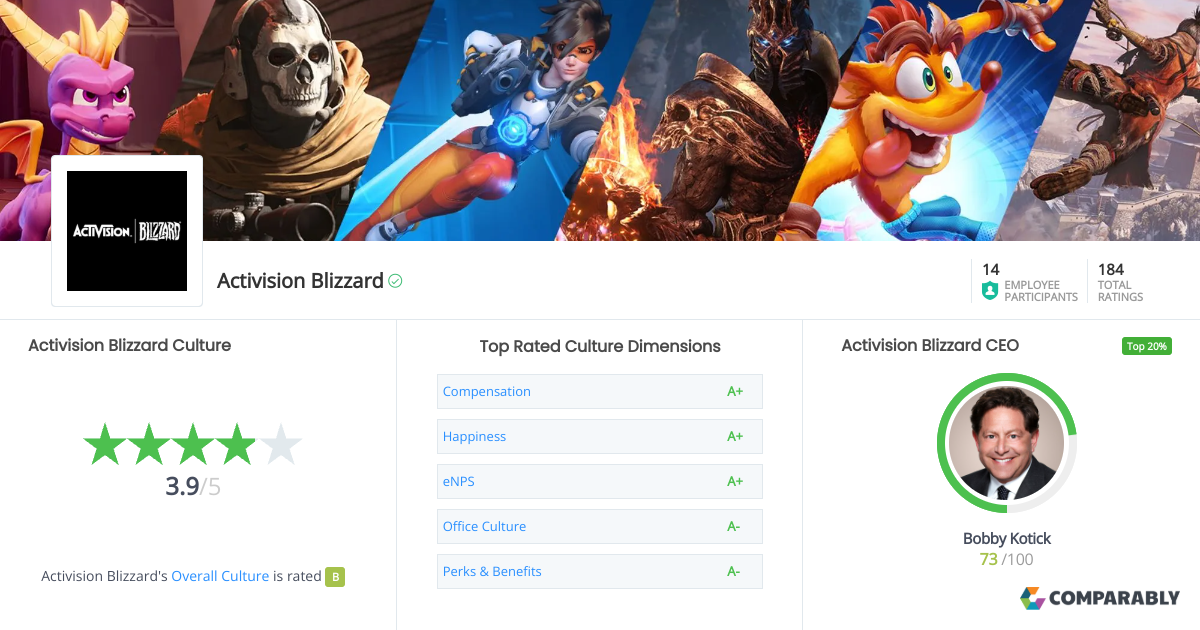Click the Activision Blizzard logo thumbnail
1200x630 pixels.
pyautogui.click(x=127, y=231)
